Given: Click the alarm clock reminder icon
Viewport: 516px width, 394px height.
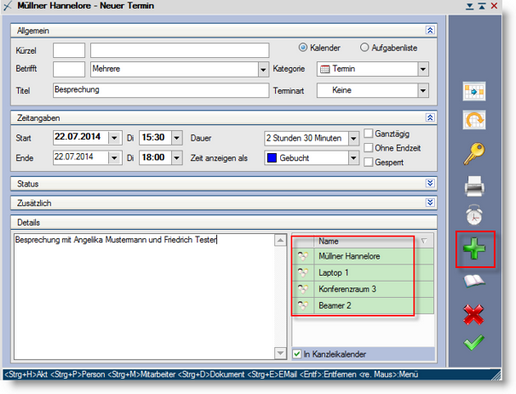Looking at the screenshot, I should [474, 215].
